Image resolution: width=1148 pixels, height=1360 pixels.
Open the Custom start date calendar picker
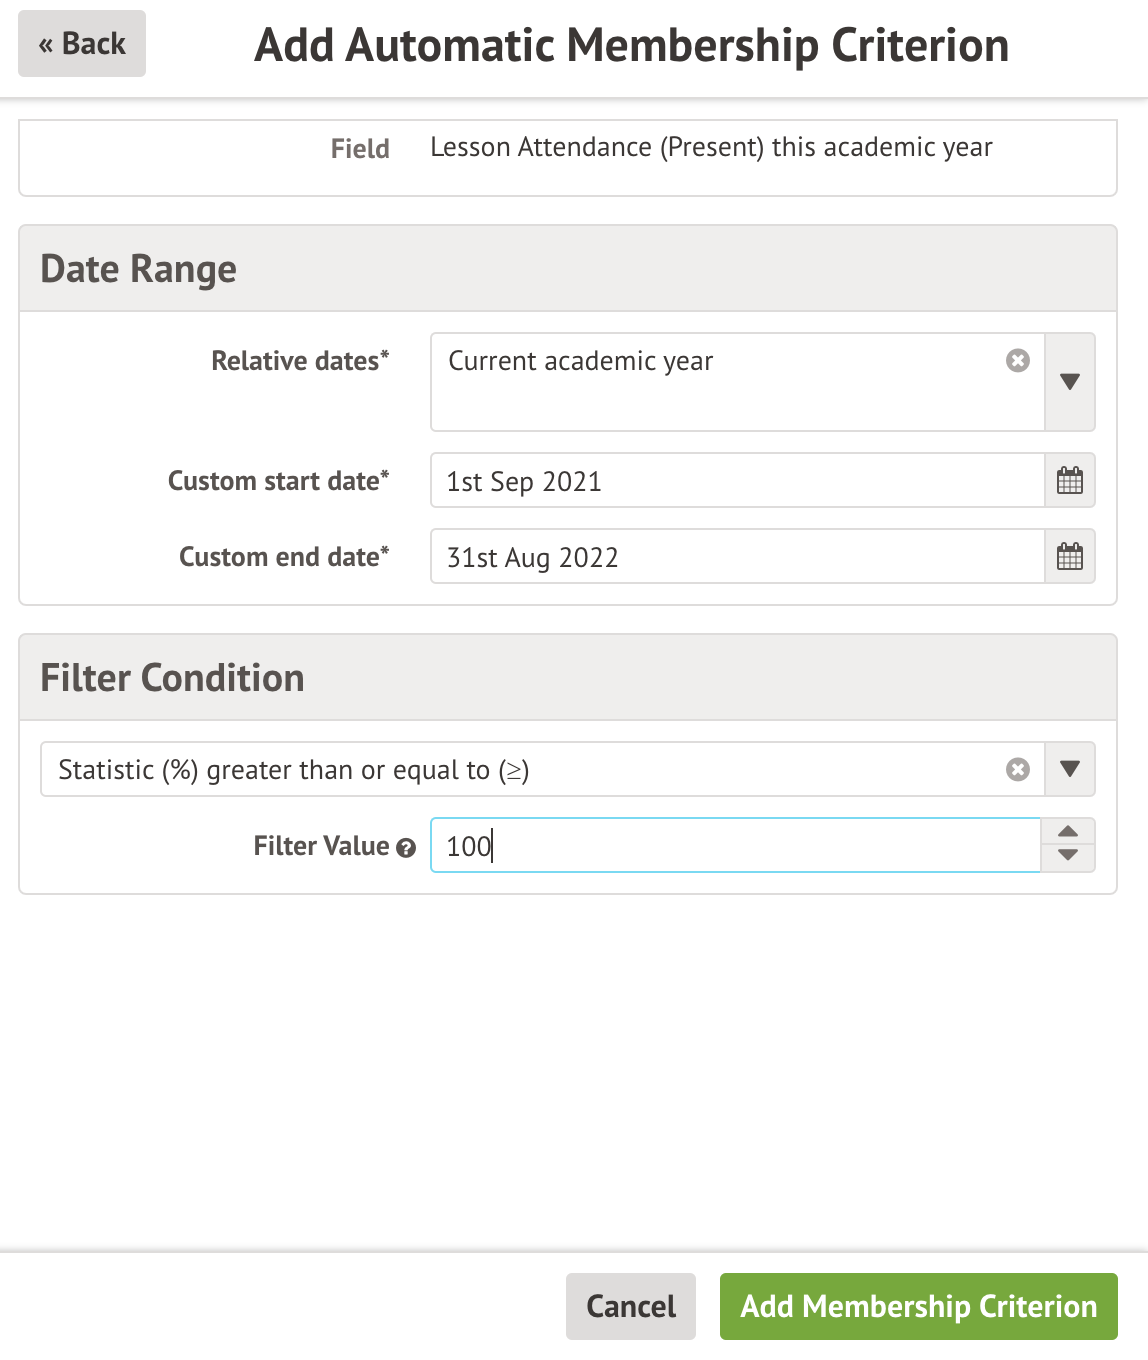[x=1069, y=481]
